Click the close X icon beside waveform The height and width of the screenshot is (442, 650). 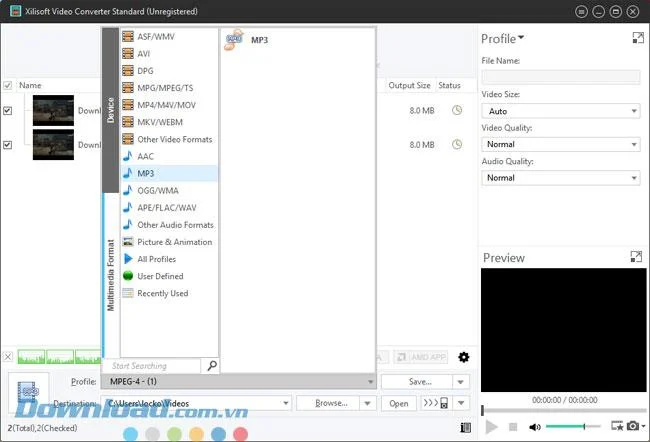click(8, 357)
